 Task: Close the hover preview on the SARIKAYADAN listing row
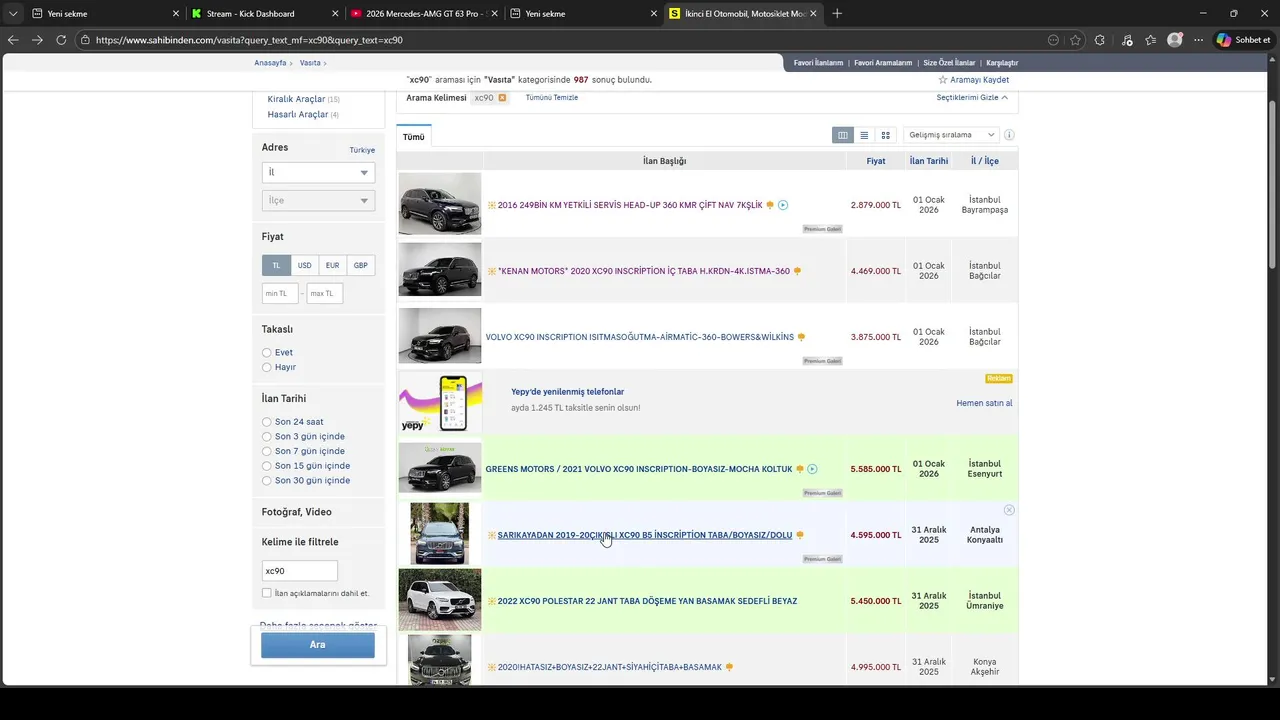coord(1009,510)
